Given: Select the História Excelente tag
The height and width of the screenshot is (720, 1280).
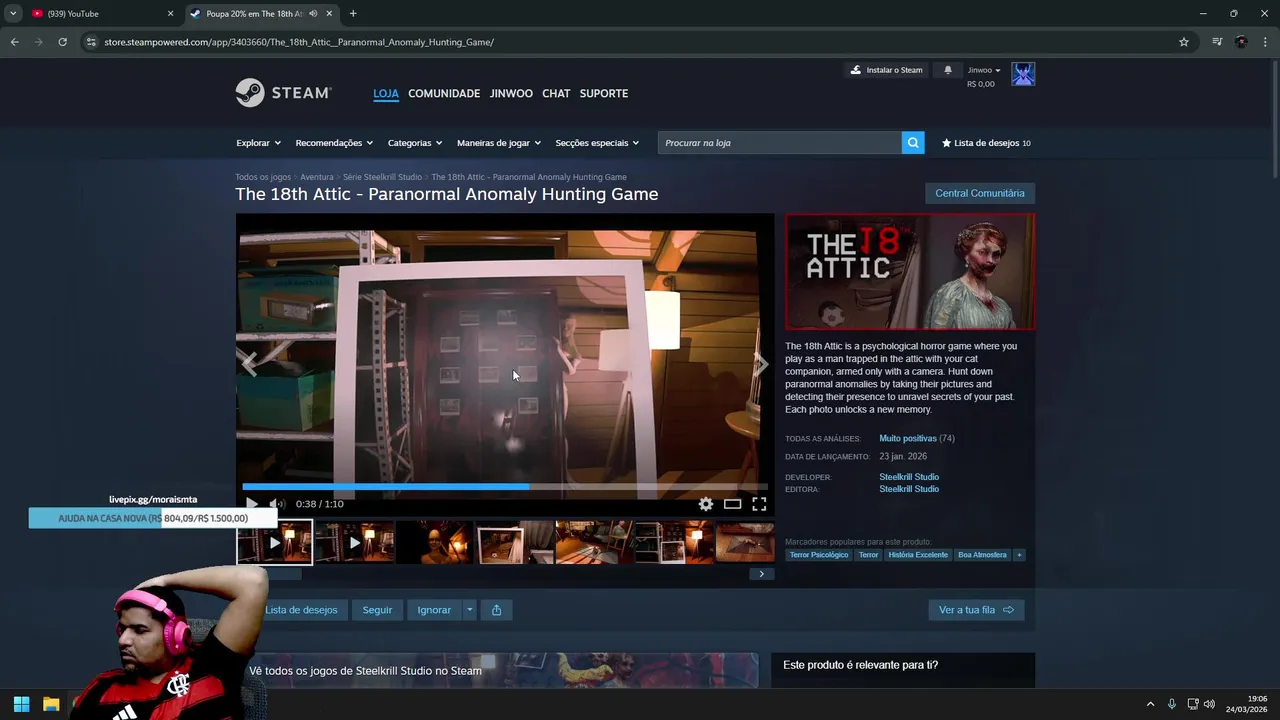Looking at the screenshot, I should (918, 555).
